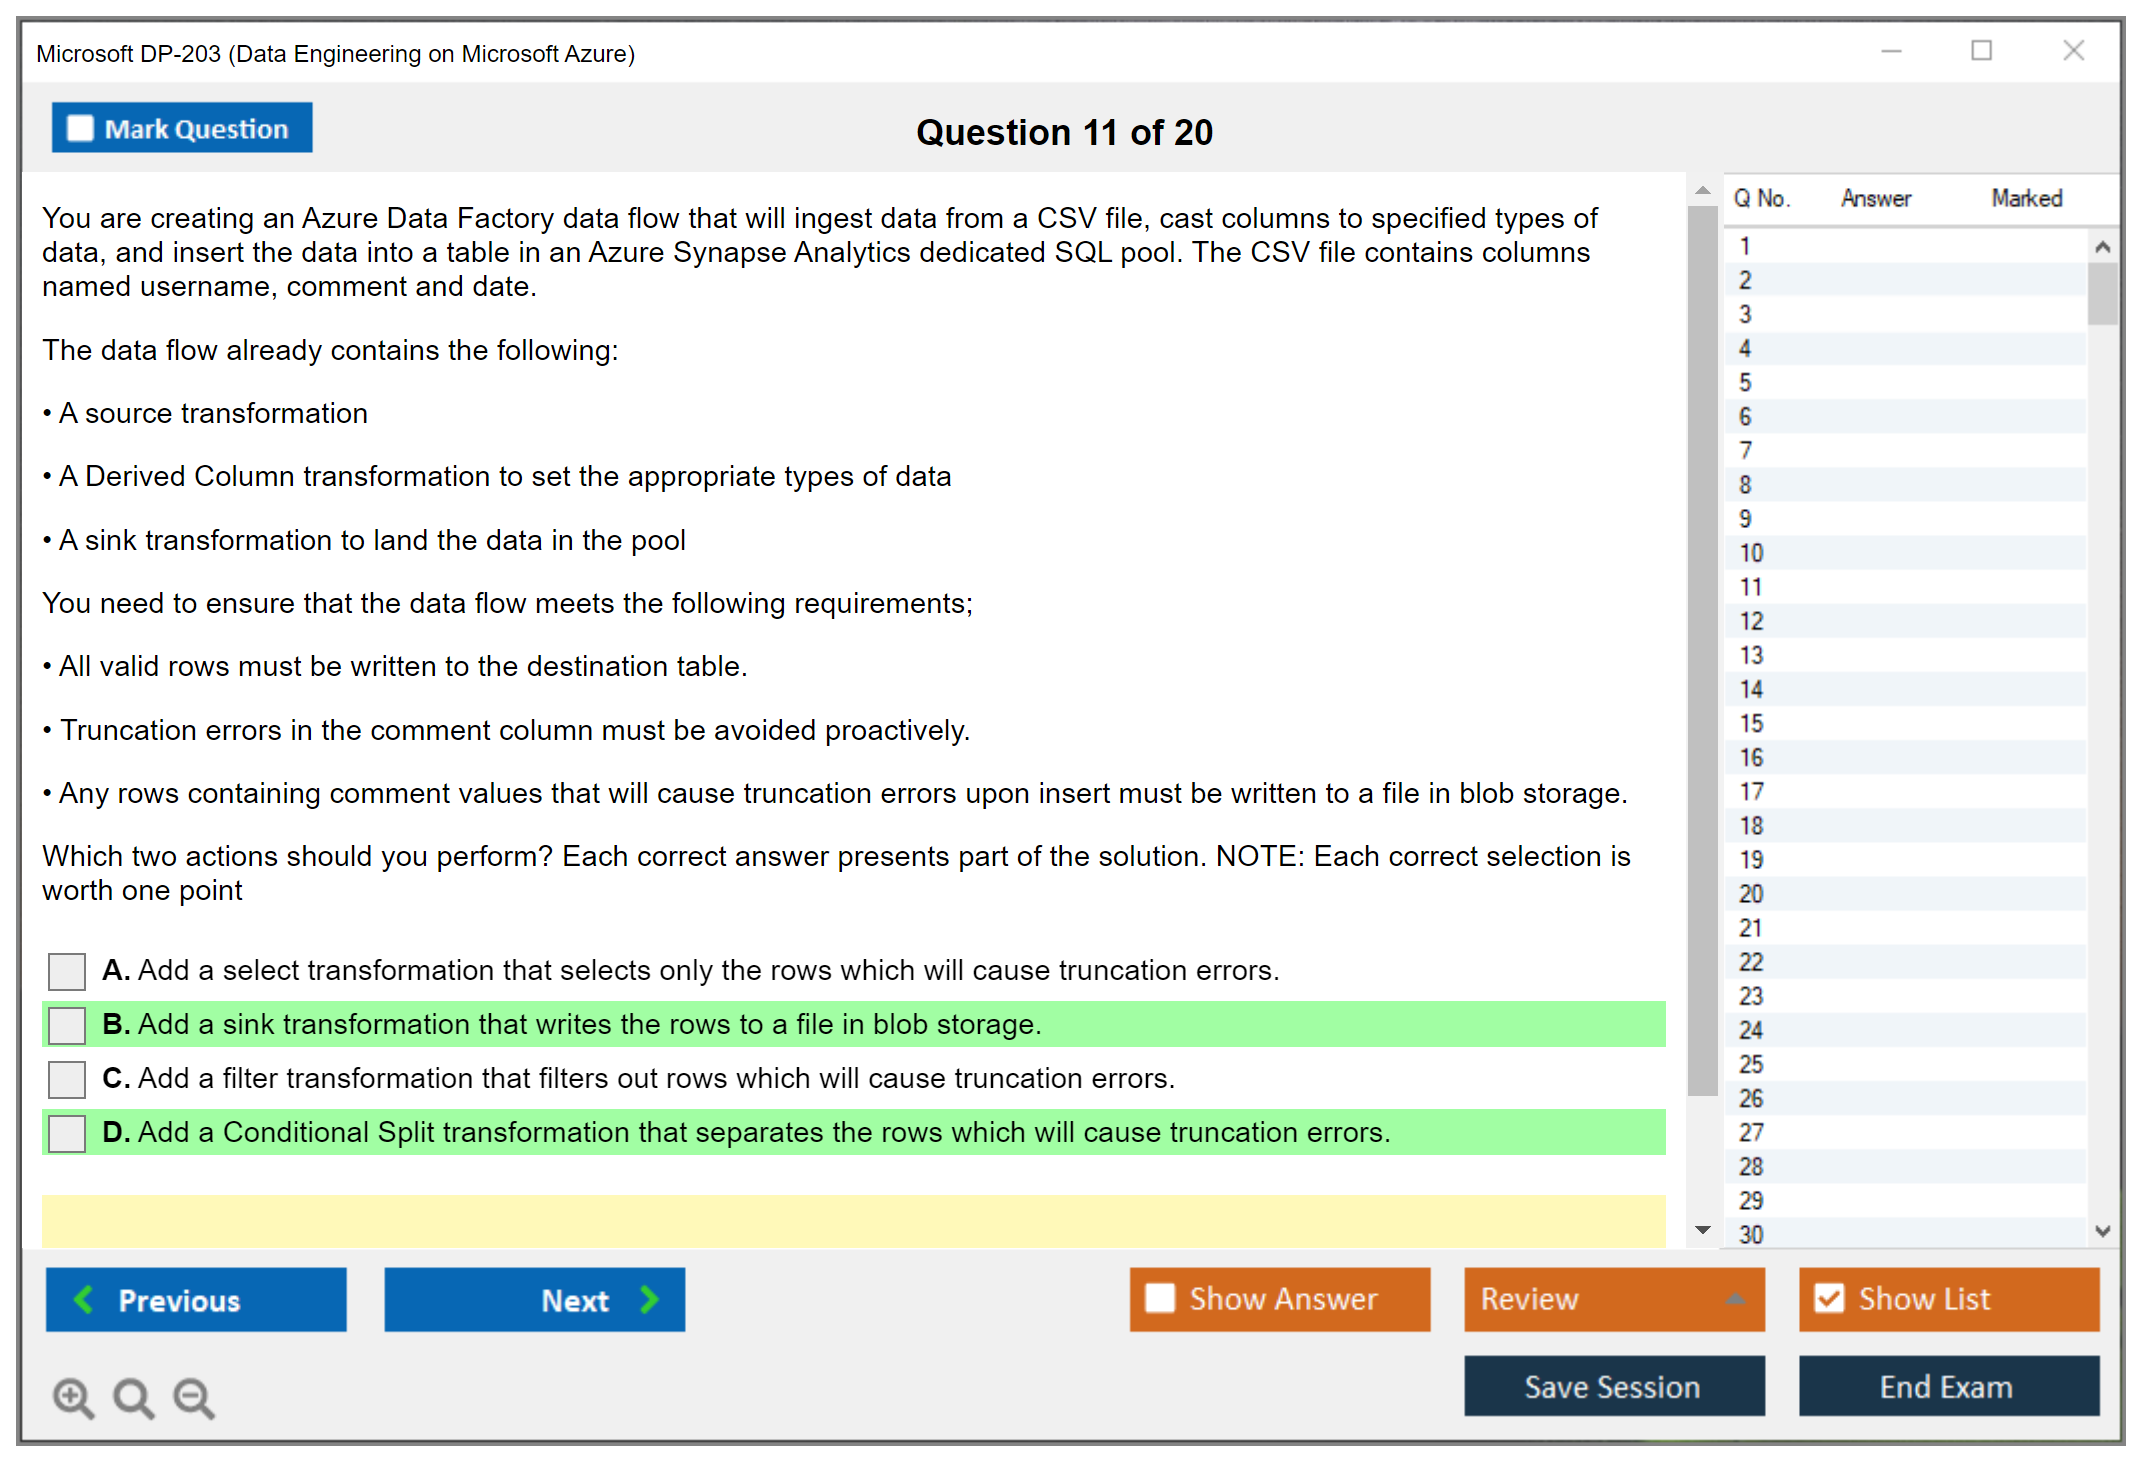Click the reset zoom magnifier icon
Viewport: 2150px width, 1470px height.
(133, 1397)
